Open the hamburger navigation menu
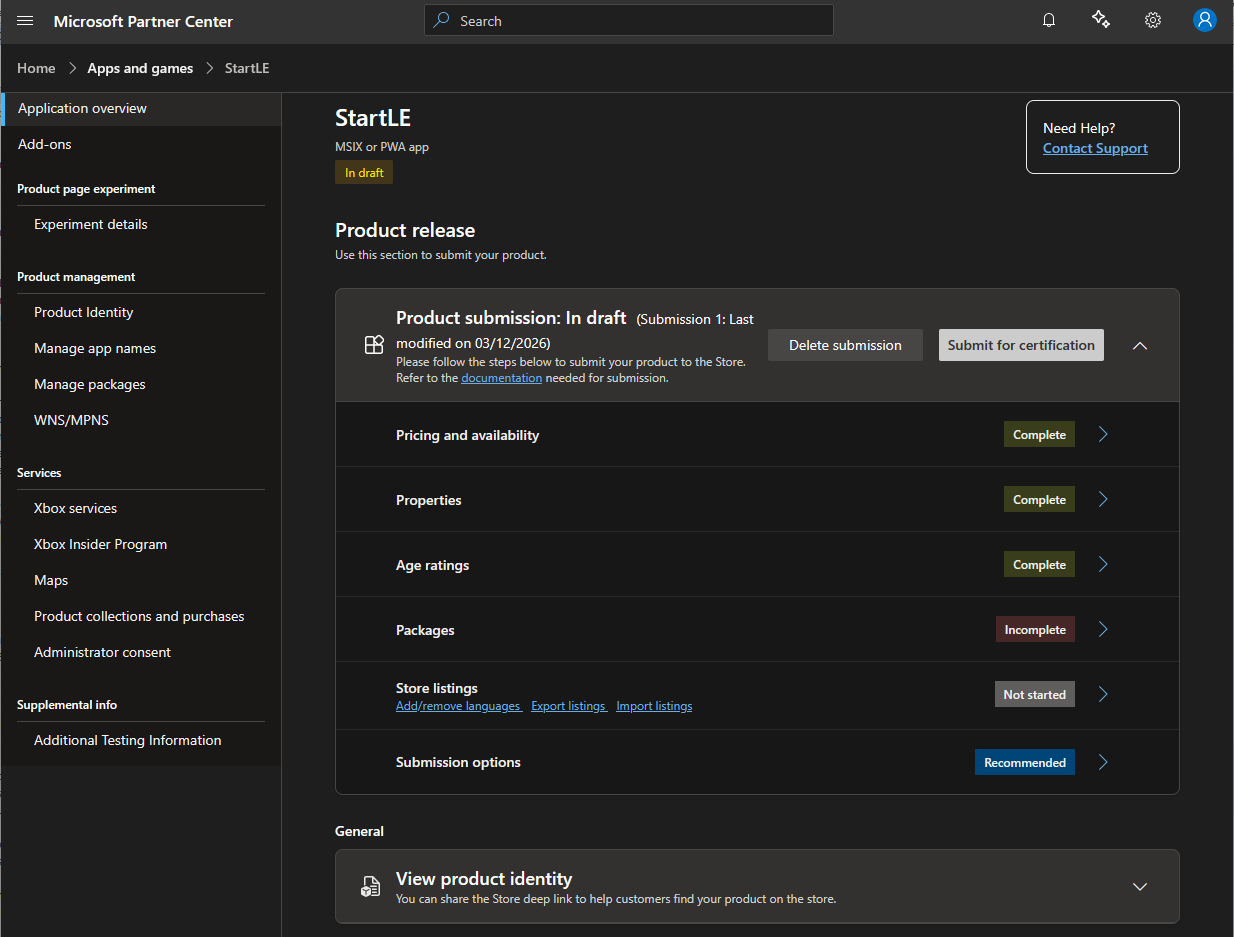Viewport: 1234px width, 937px height. coord(25,21)
